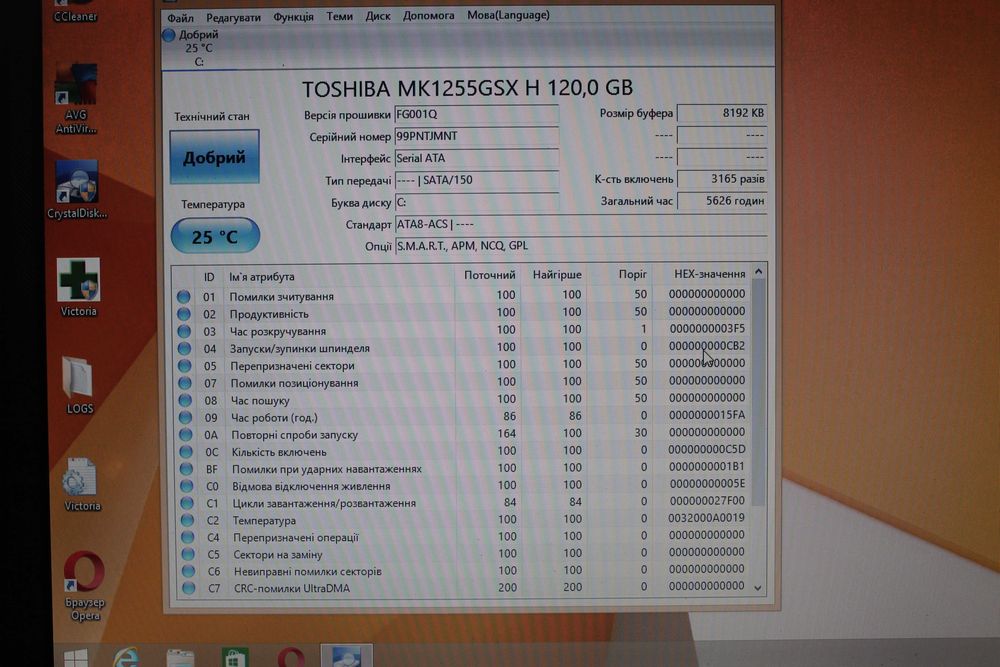Viewport: 1000px width, 667px height.
Task: Click the attribute list scrollbar thumb
Action: (758, 392)
